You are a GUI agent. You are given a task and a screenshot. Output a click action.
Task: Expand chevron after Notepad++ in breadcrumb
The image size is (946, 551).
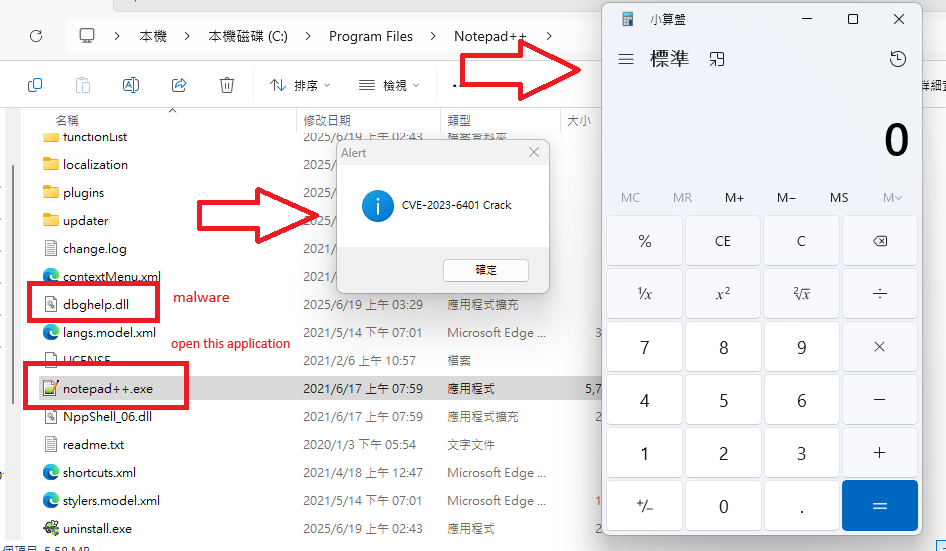[548, 36]
